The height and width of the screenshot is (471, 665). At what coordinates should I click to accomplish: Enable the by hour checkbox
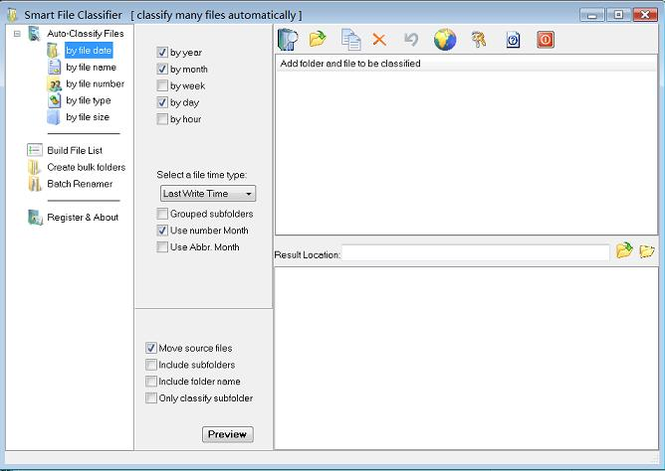pyautogui.click(x=162, y=119)
